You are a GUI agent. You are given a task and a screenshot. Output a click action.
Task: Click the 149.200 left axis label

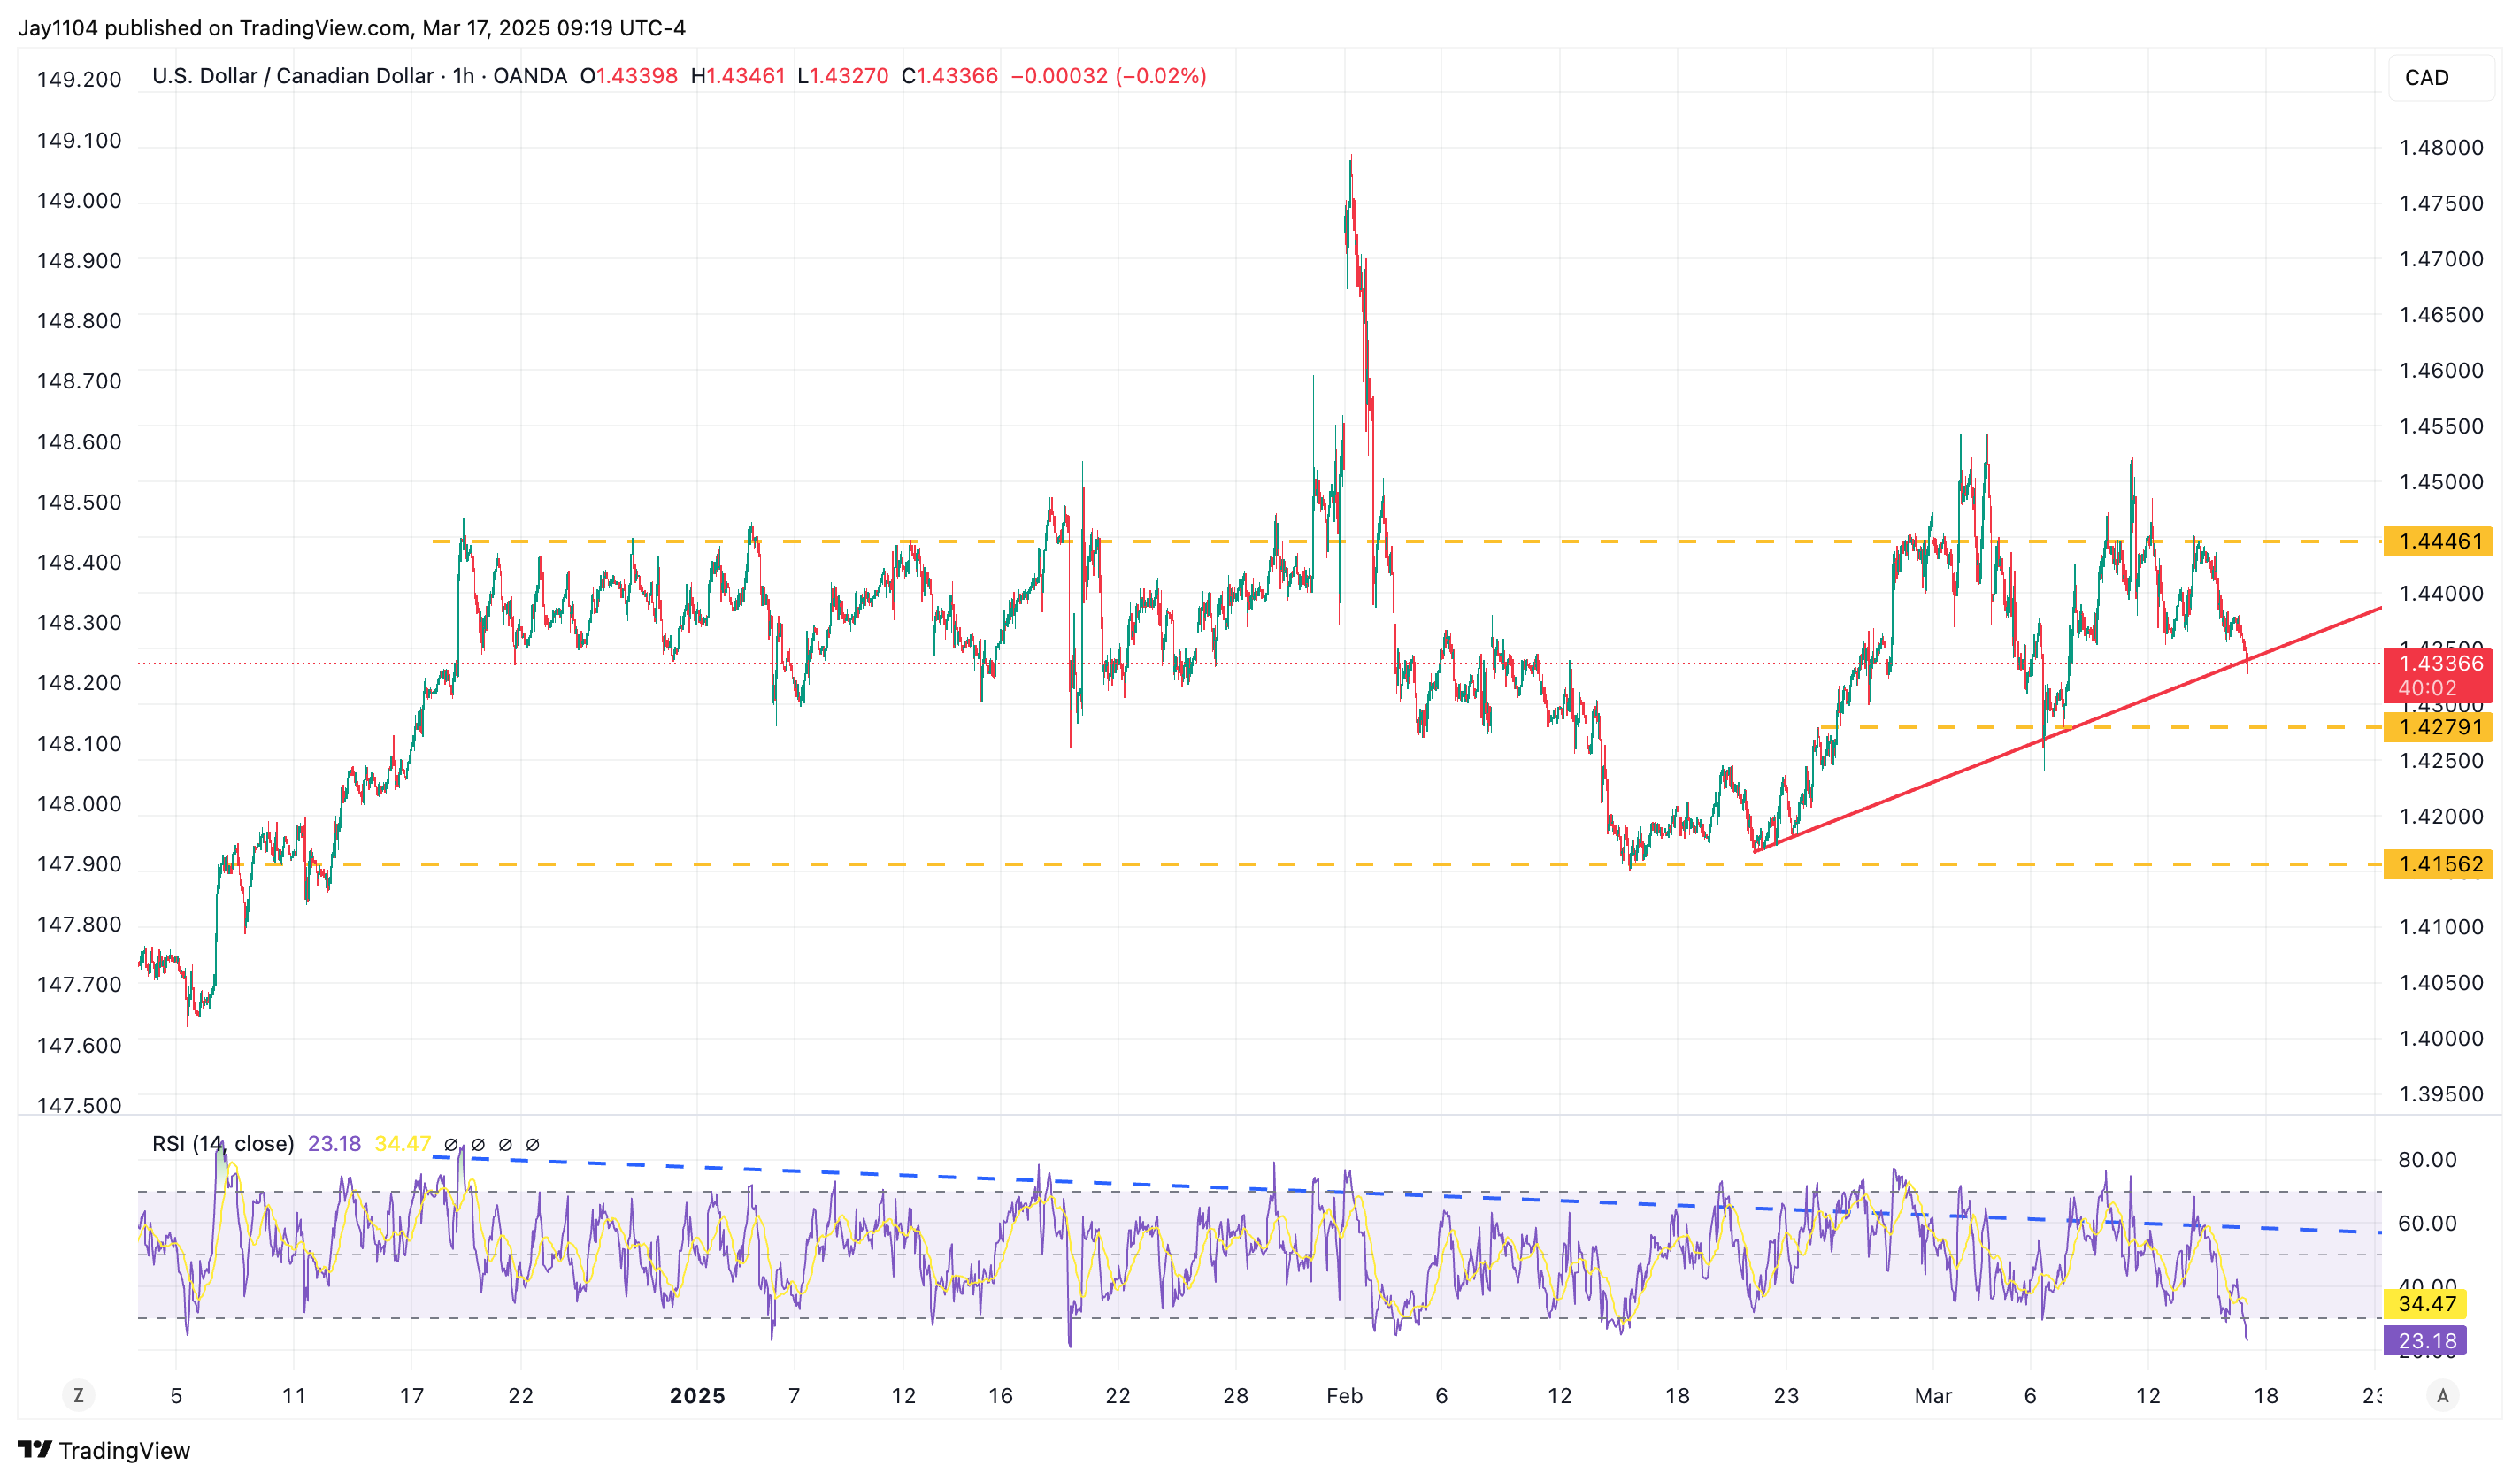point(79,79)
